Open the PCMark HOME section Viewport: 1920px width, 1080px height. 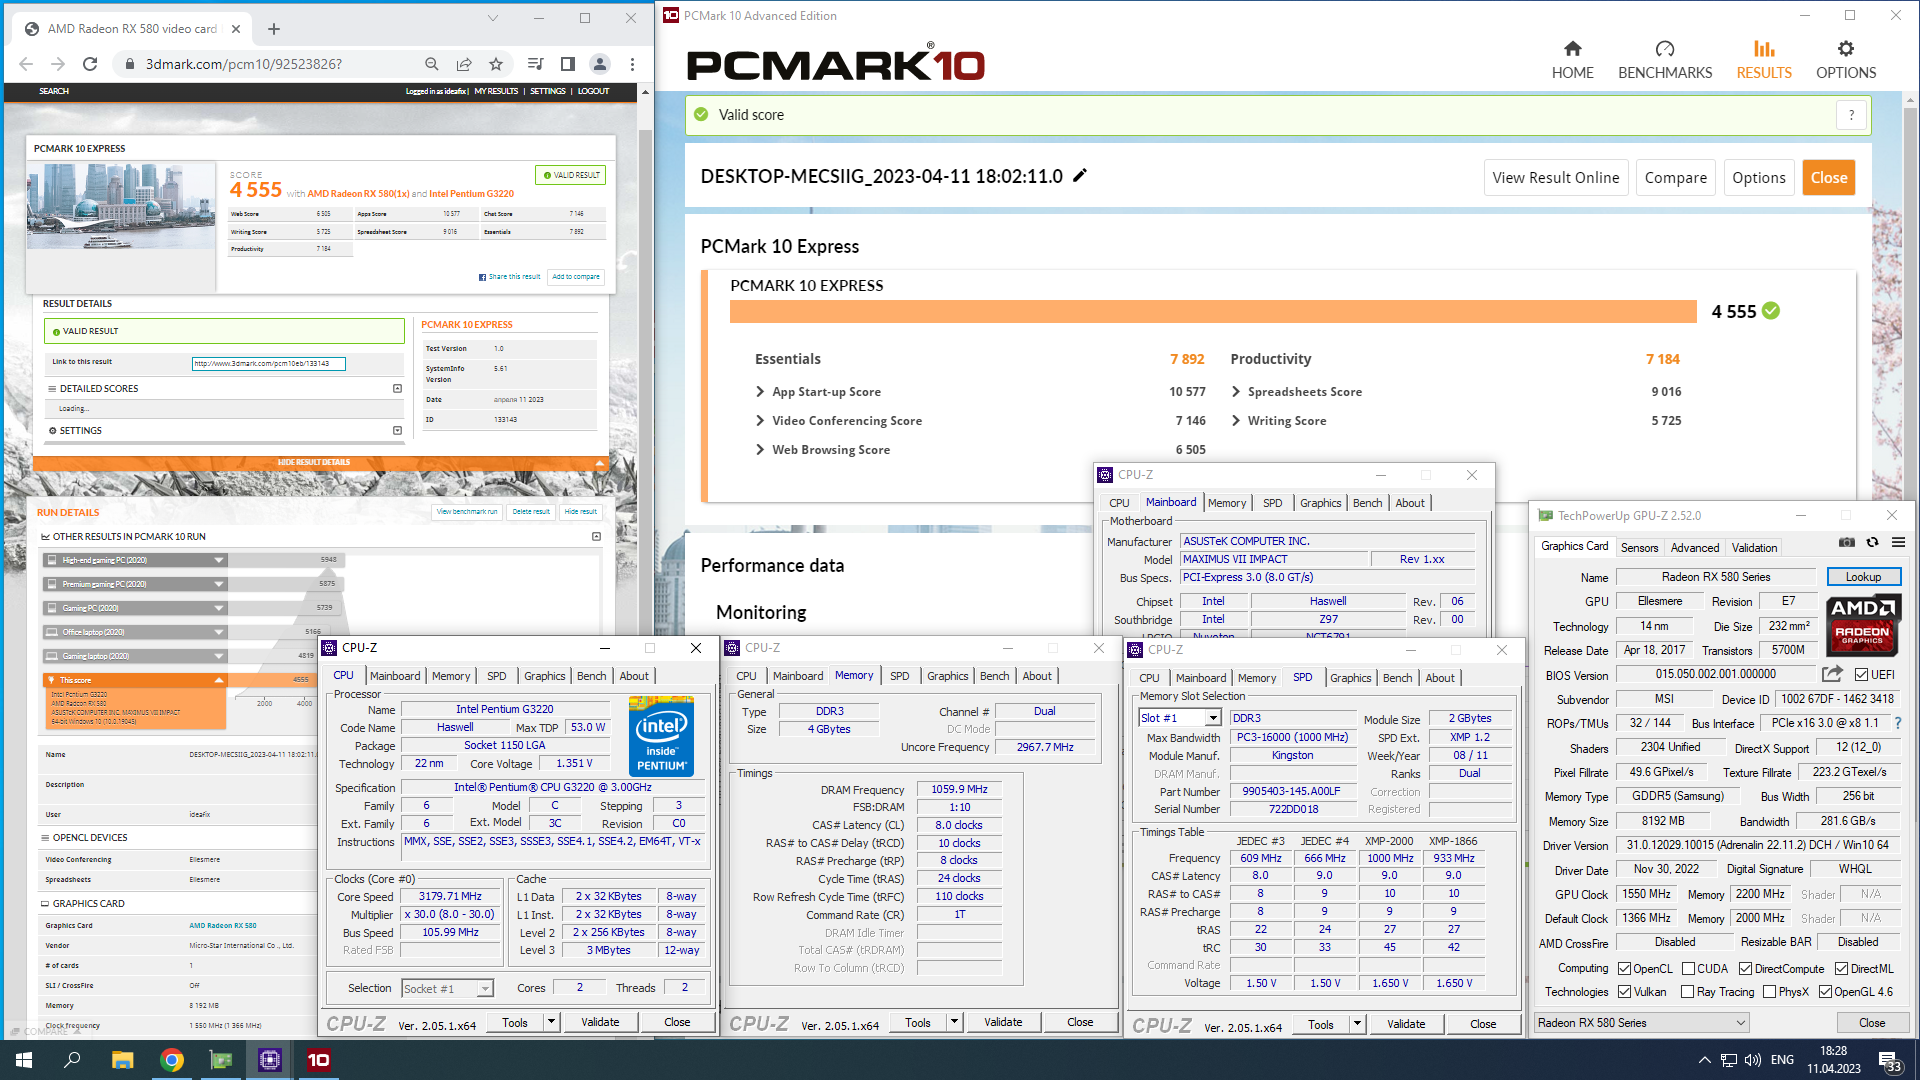(1572, 60)
